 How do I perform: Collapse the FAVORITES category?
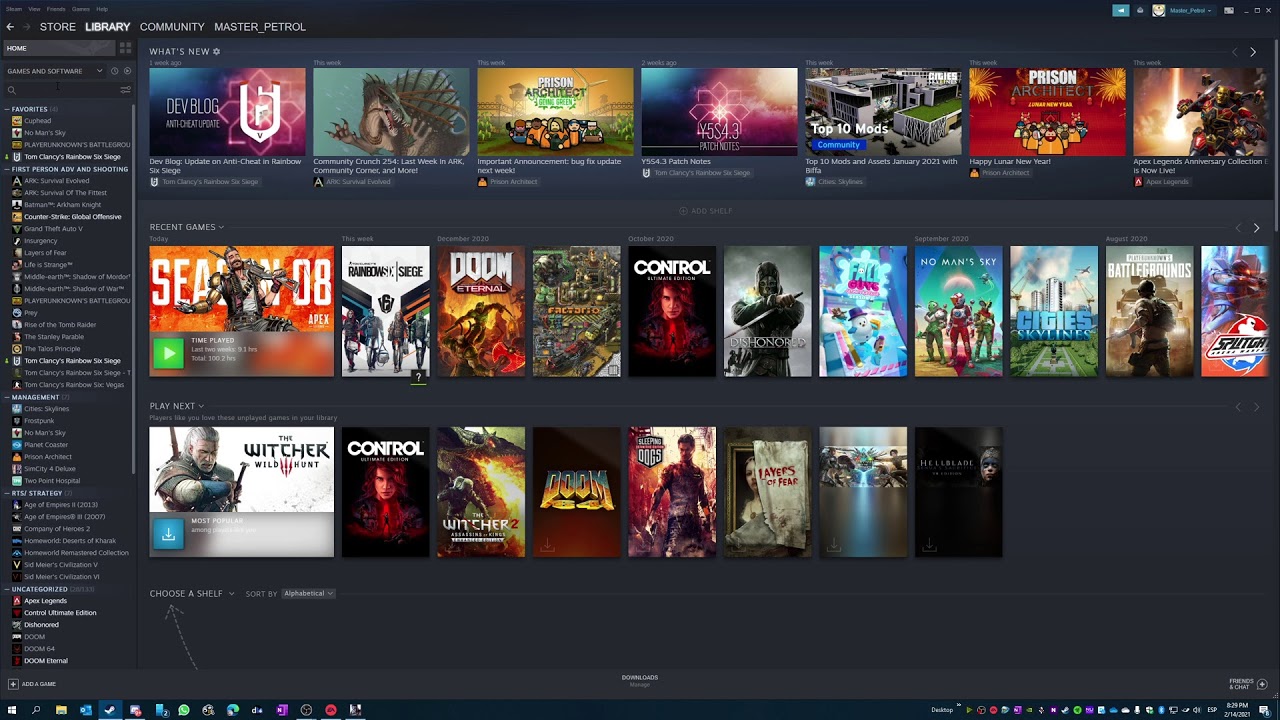tap(7, 109)
